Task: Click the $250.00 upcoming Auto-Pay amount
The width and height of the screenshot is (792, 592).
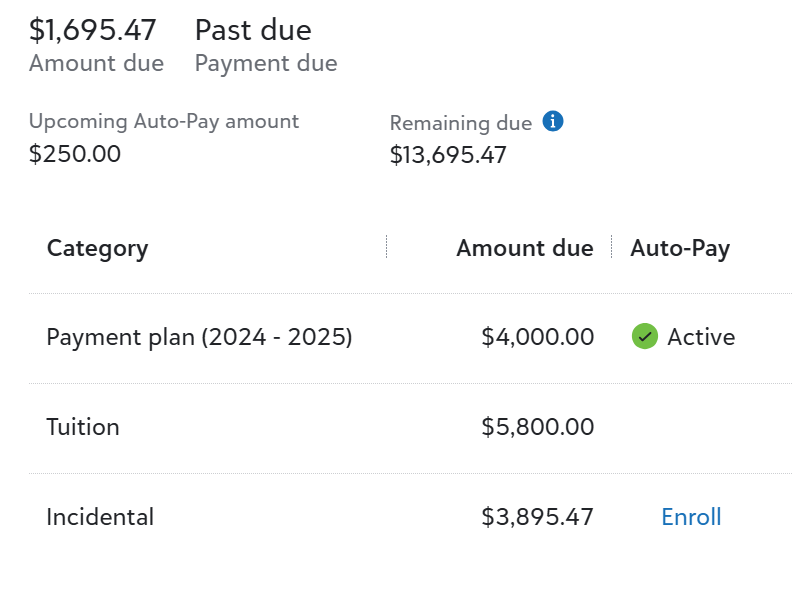Action: (x=75, y=154)
